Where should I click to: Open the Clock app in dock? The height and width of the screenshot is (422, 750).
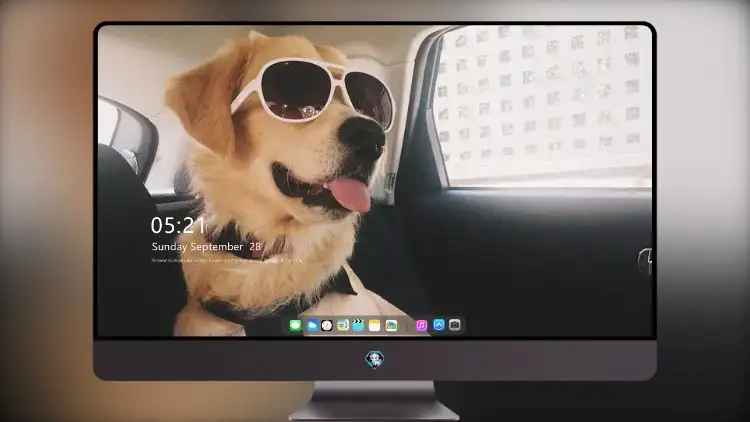click(x=327, y=325)
